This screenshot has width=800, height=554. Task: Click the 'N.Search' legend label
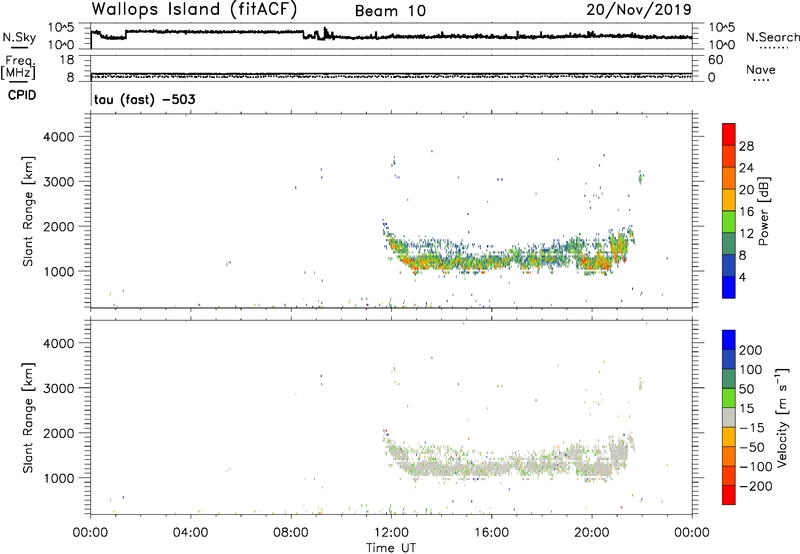click(x=773, y=37)
